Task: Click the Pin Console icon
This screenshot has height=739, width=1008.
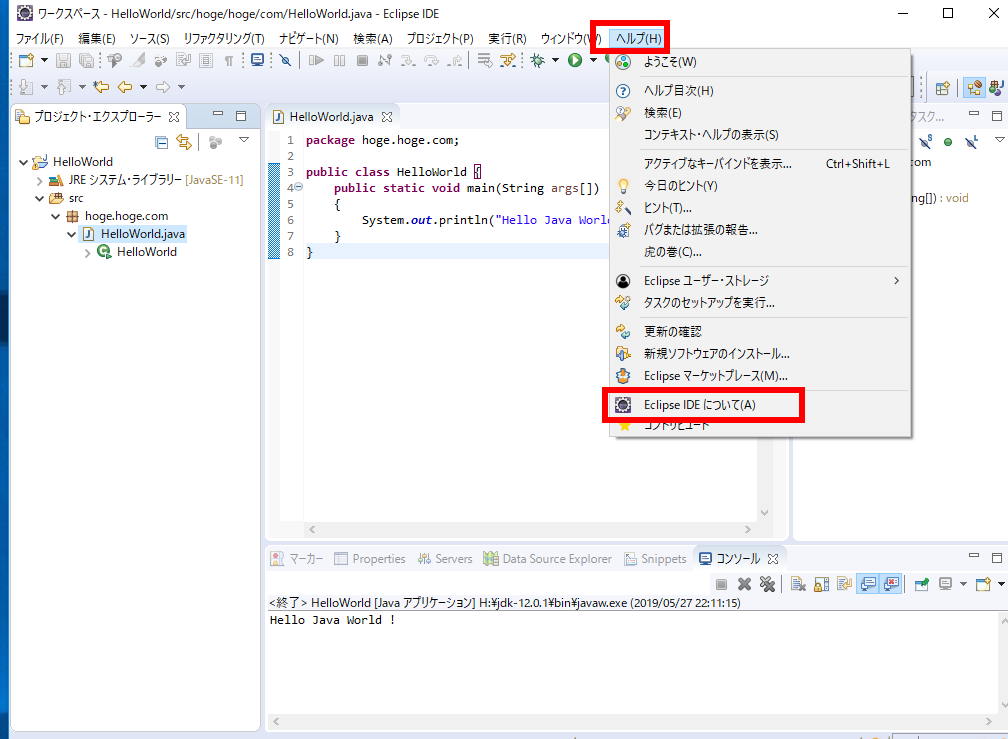Action: 922,584
